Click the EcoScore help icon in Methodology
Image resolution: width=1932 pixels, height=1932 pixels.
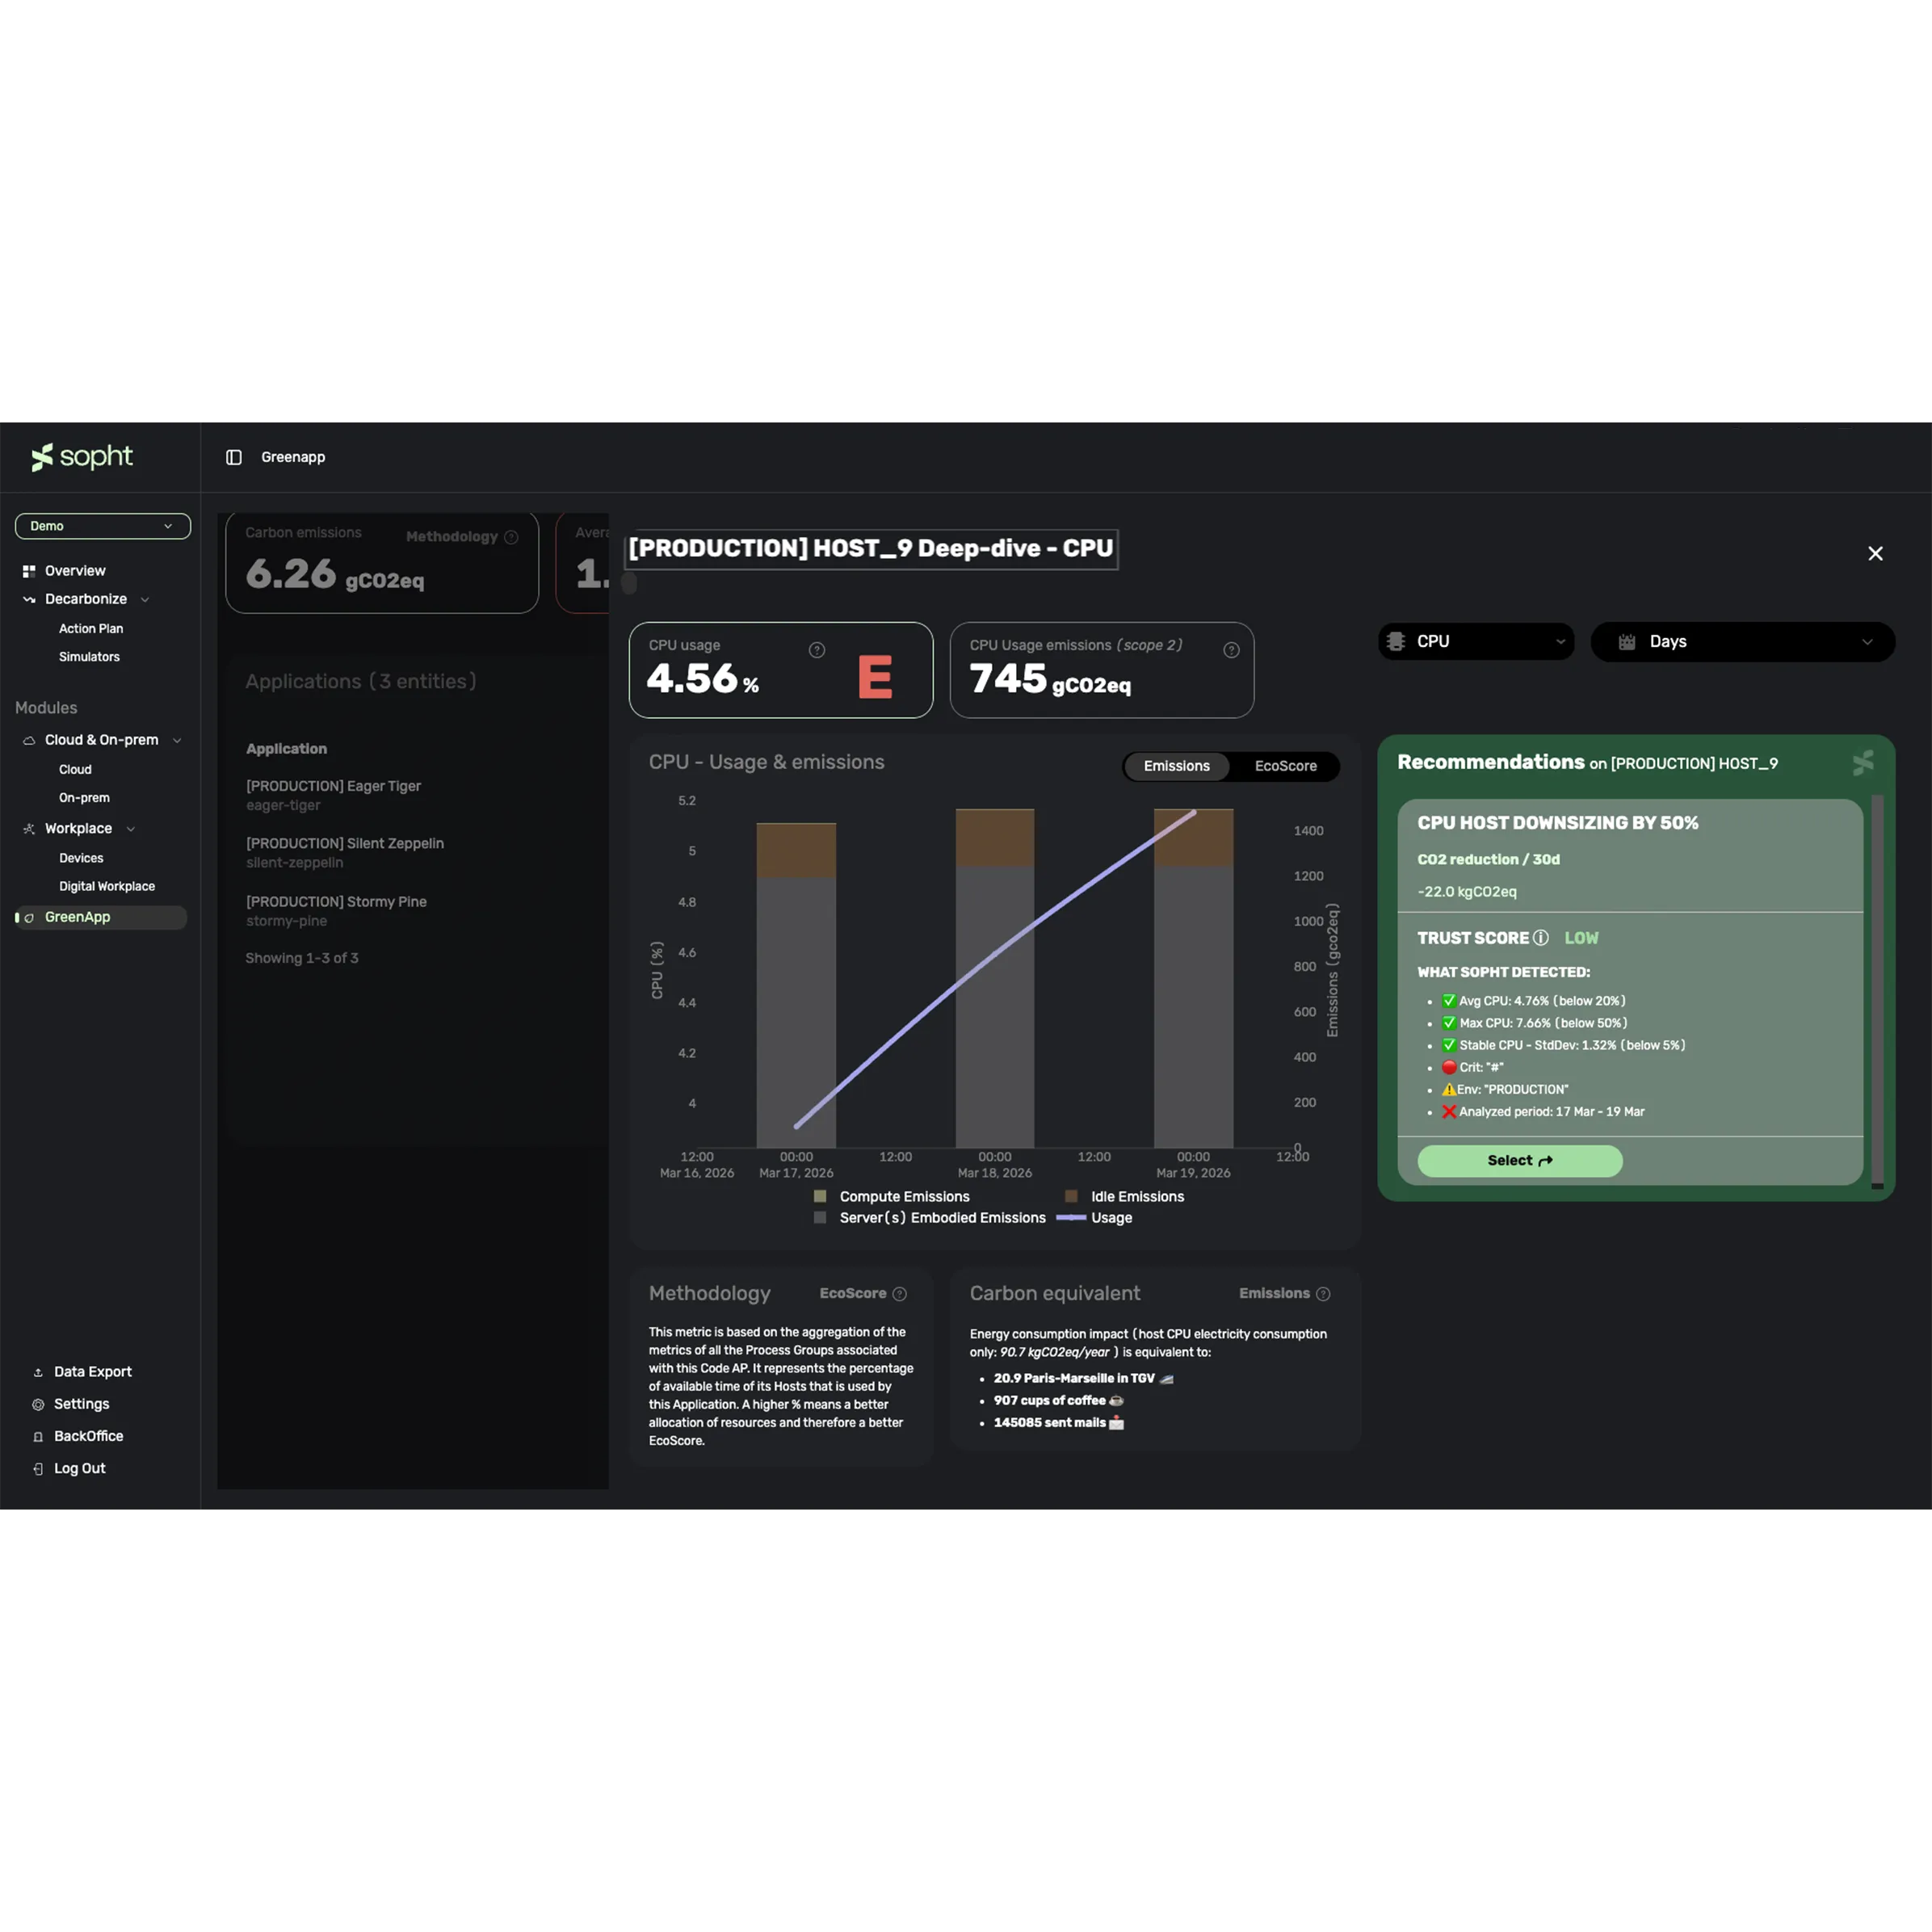click(900, 1294)
